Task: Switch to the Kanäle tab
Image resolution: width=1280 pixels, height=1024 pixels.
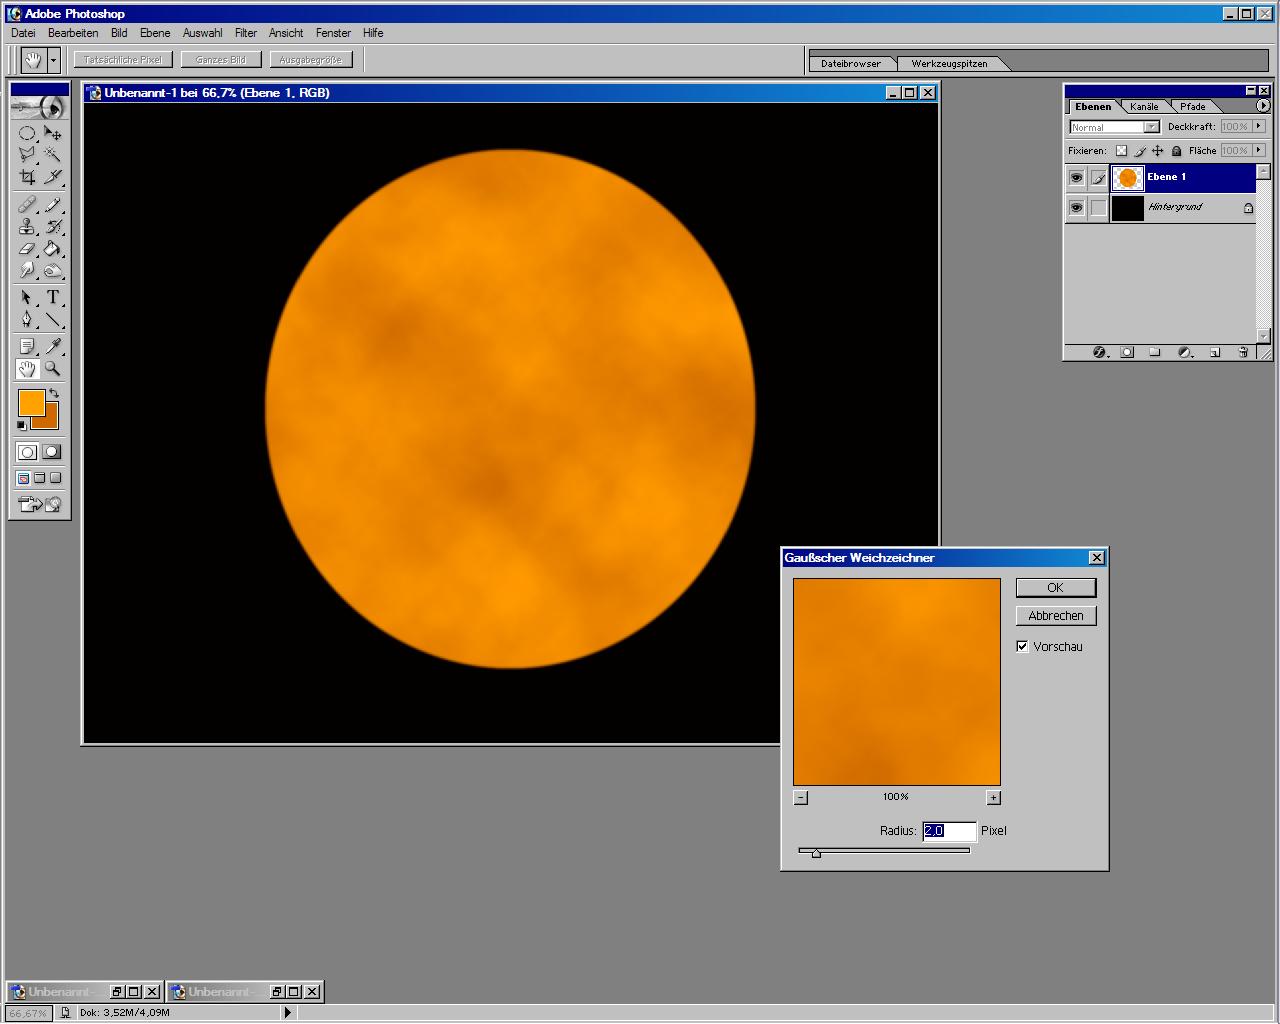Action: 1144,106
